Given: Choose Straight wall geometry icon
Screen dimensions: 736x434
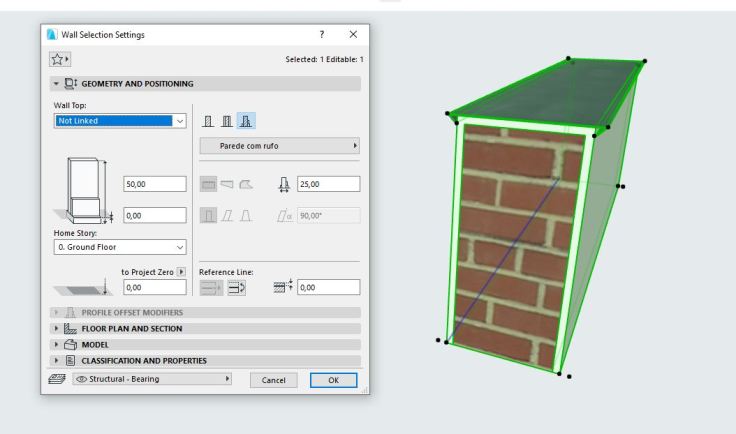Looking at the screenshot, I should click(208, 184).
